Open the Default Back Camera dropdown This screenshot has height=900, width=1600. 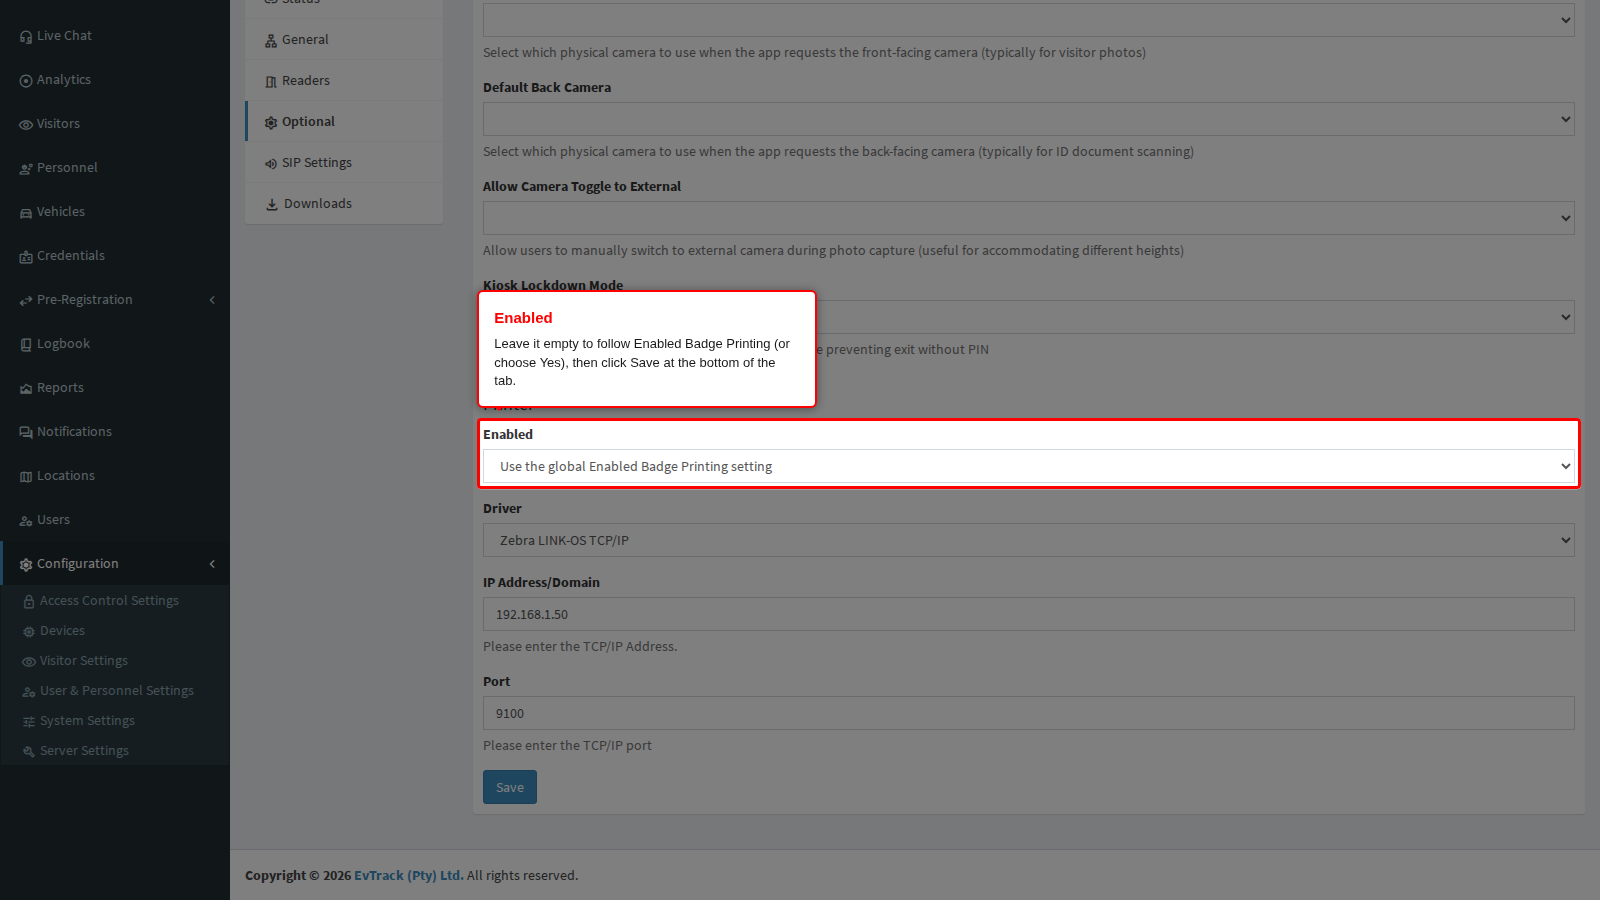click(1028, 119)
